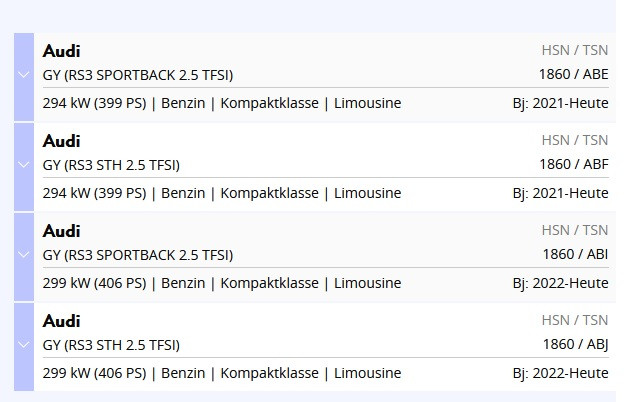Expand the chevron for the 1860 / ABI entry
629x402 pixels.
click(24, 255)
